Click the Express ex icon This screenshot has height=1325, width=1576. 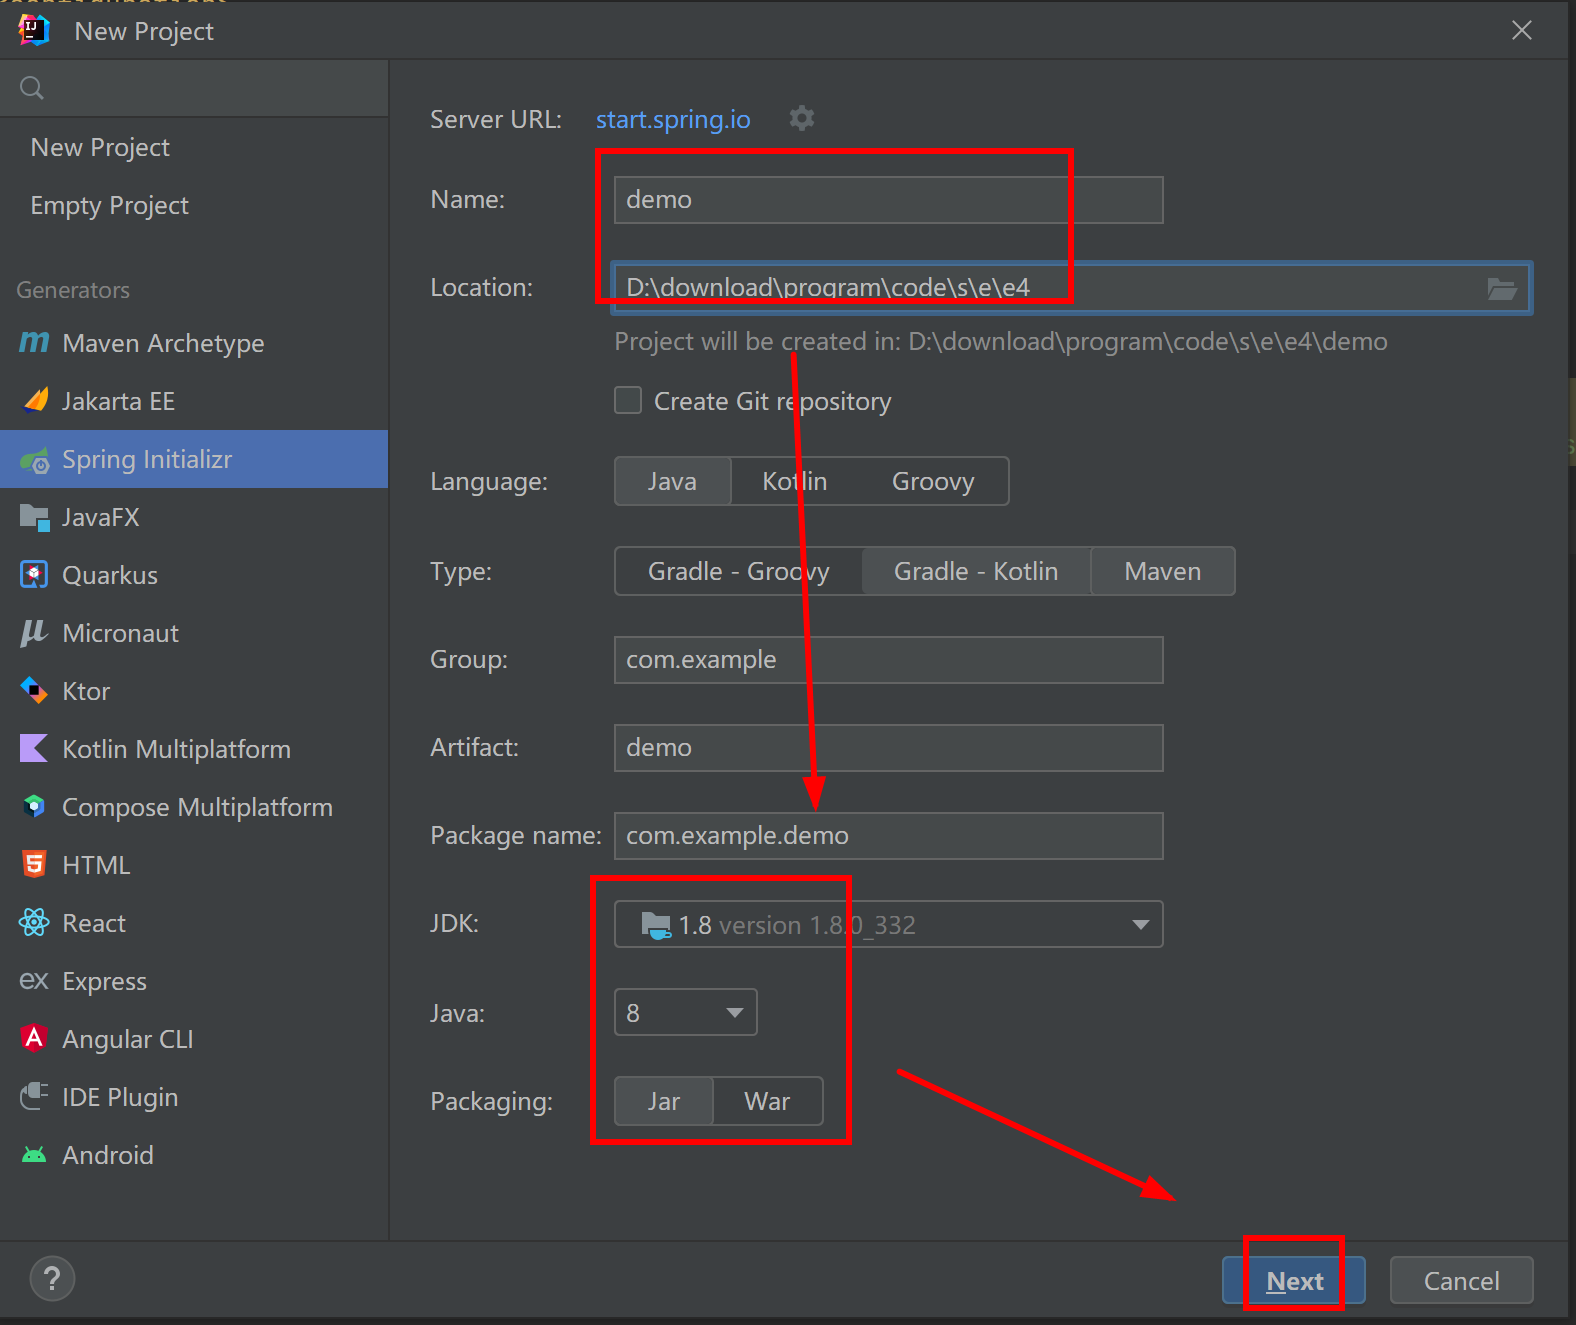coord(34,980)
